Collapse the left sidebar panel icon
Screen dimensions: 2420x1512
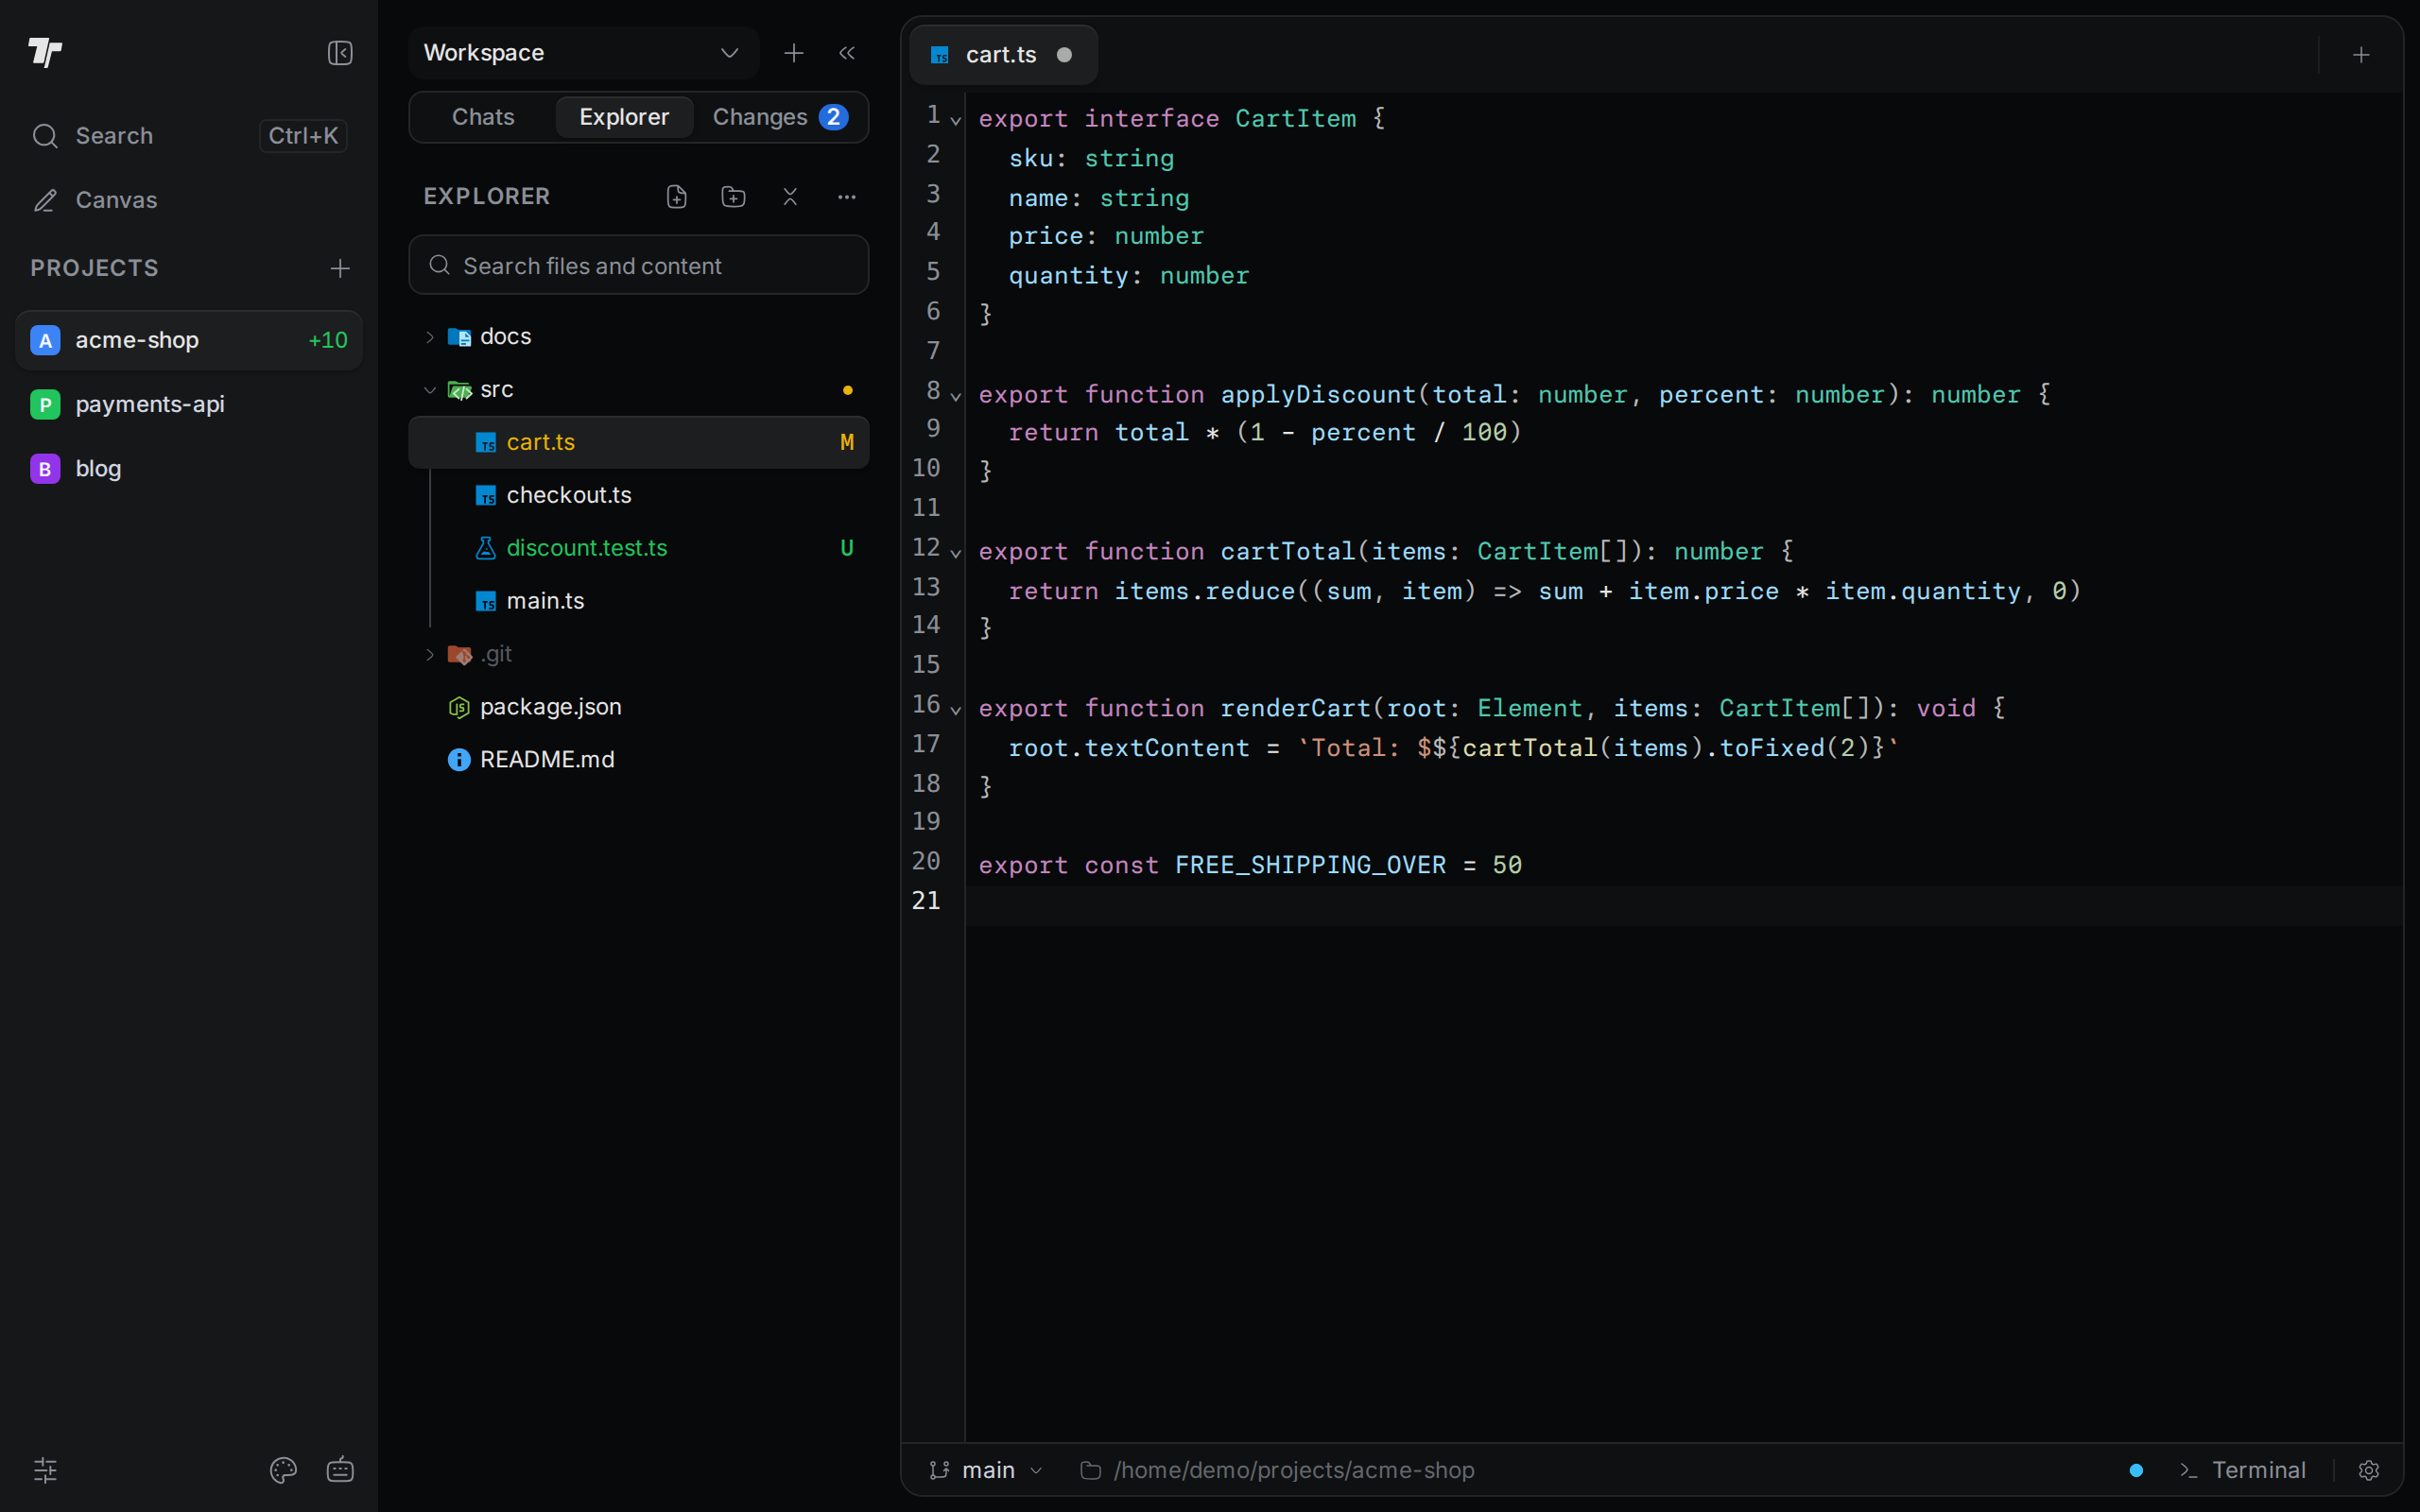(x=340, y=53)
